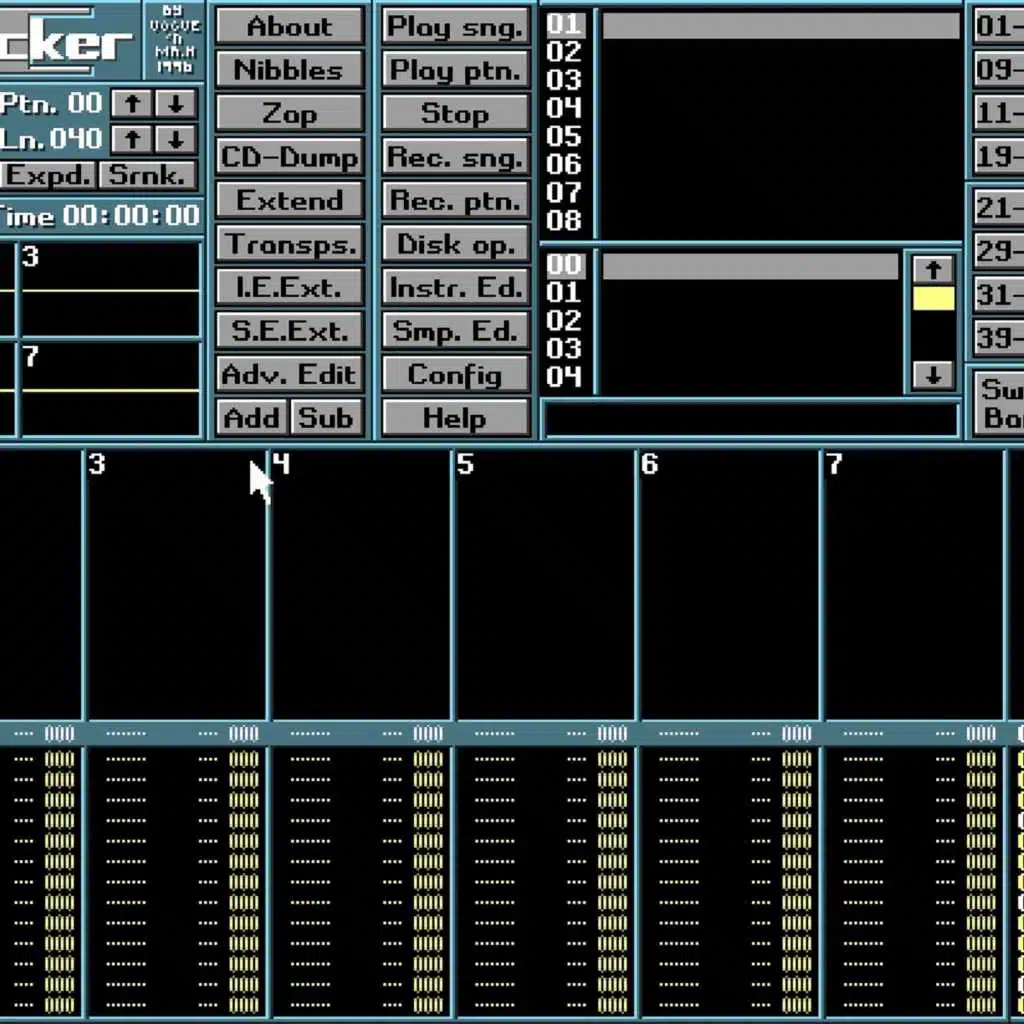1024x1024 pixels.
Task: Click the About button
Action: click(x=289, y=27)
